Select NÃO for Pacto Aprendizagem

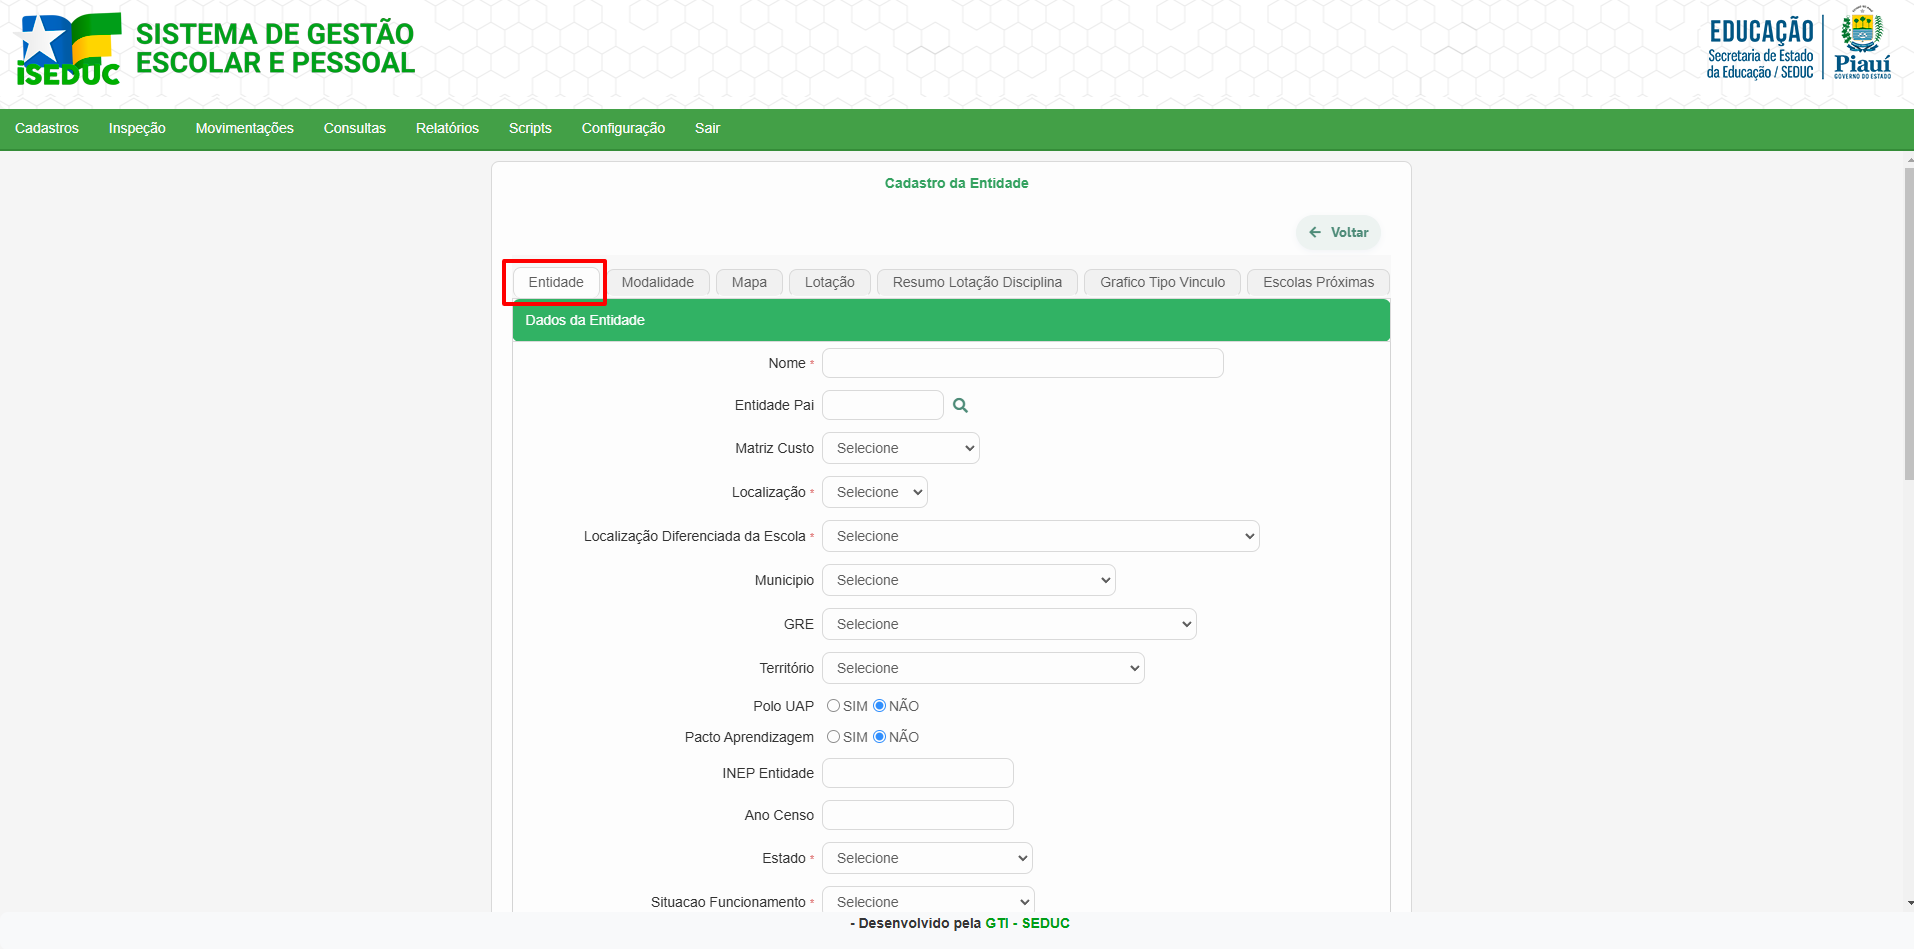880,737
